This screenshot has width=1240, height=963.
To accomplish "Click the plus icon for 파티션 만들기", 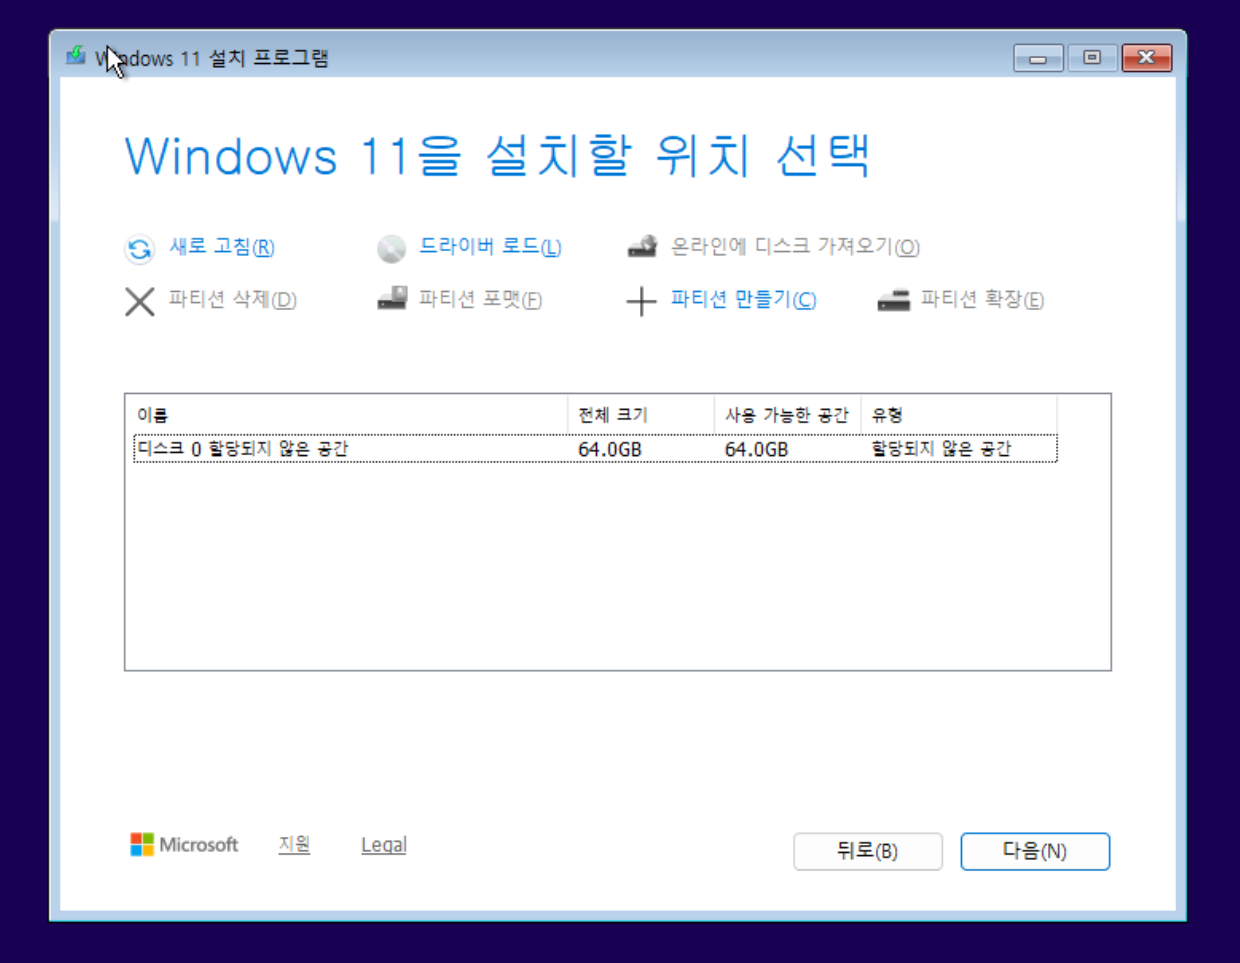I will click(641, 301).
